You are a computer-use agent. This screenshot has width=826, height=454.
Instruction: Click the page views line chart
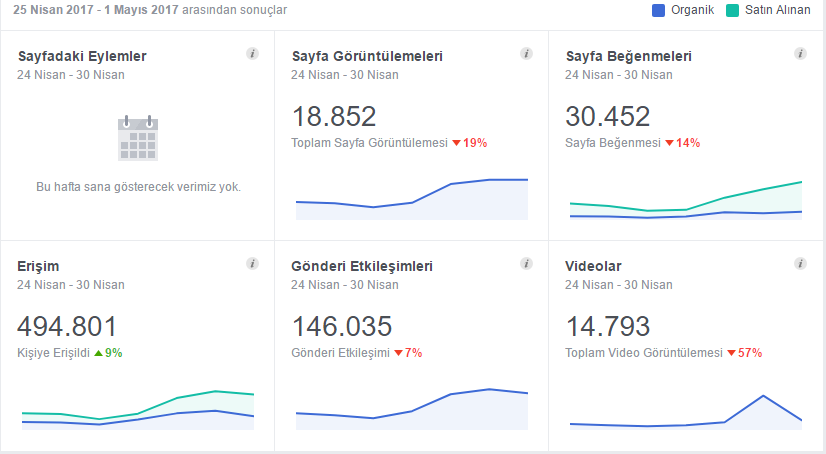pos(412,199)
